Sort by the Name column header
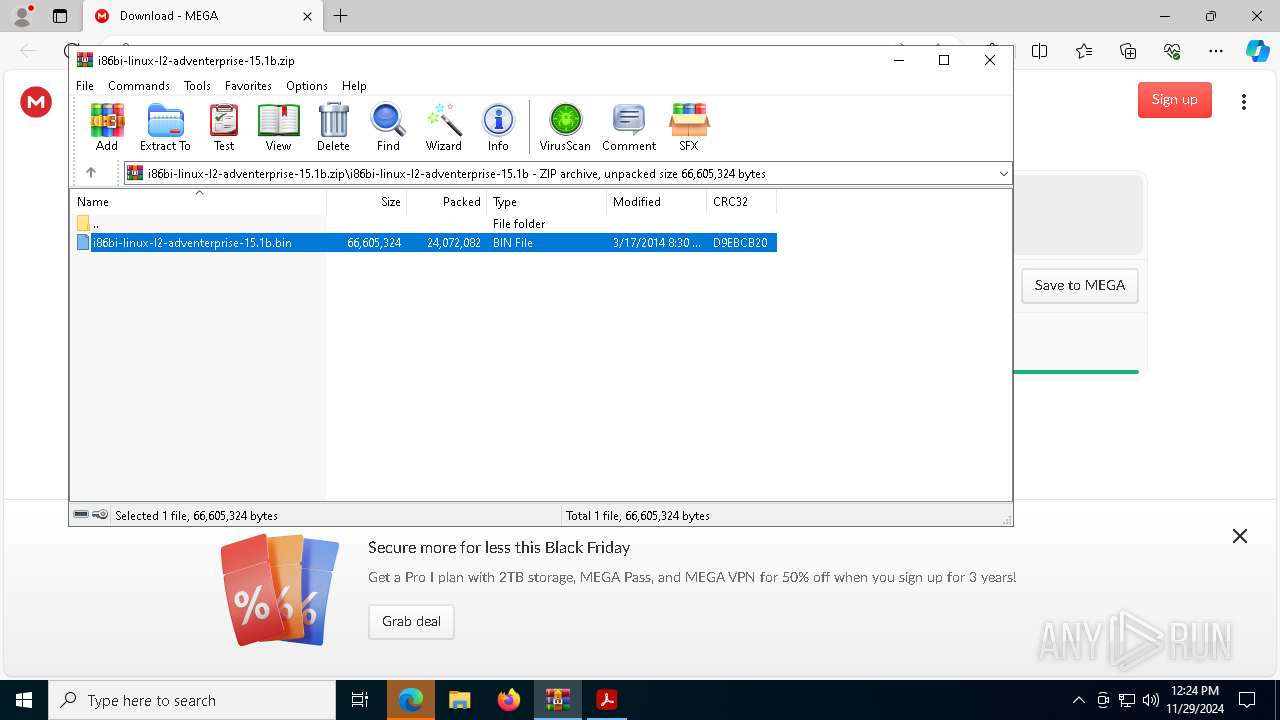This screenshot has width=1280, height=720. (x=198, y=202)
